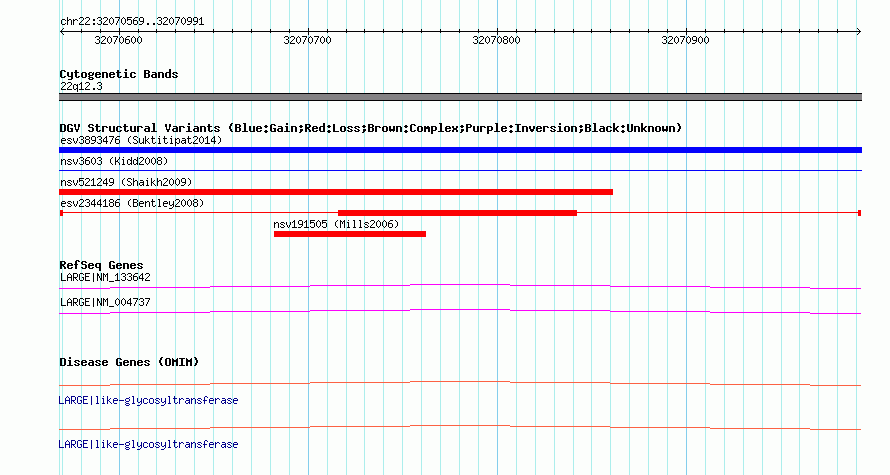Select the magenta LARGE|NM_133642 gene line
The height and width of the screenshot is (475, 890).
coord(460,287)
